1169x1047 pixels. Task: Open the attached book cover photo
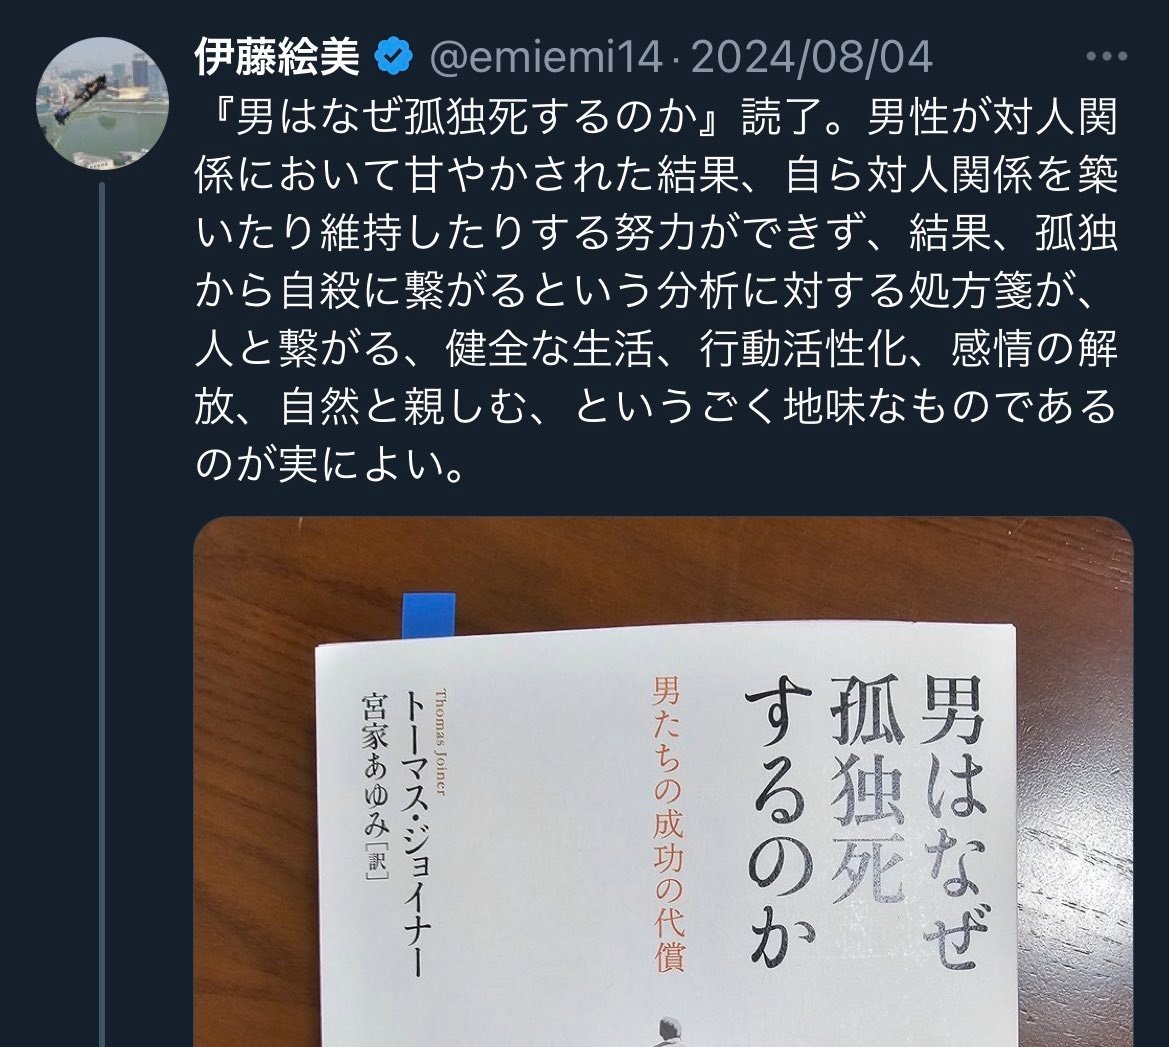pos(663,782)
